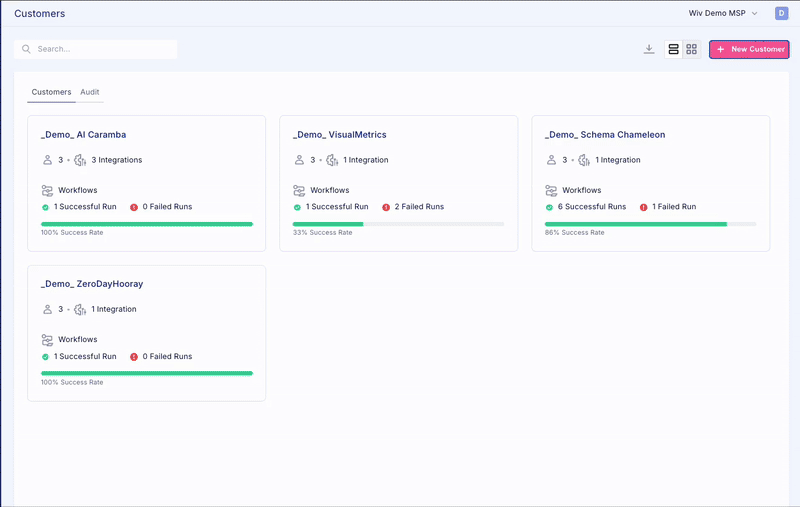
Task: Open the Audit tab
Action: click(90, 92)
